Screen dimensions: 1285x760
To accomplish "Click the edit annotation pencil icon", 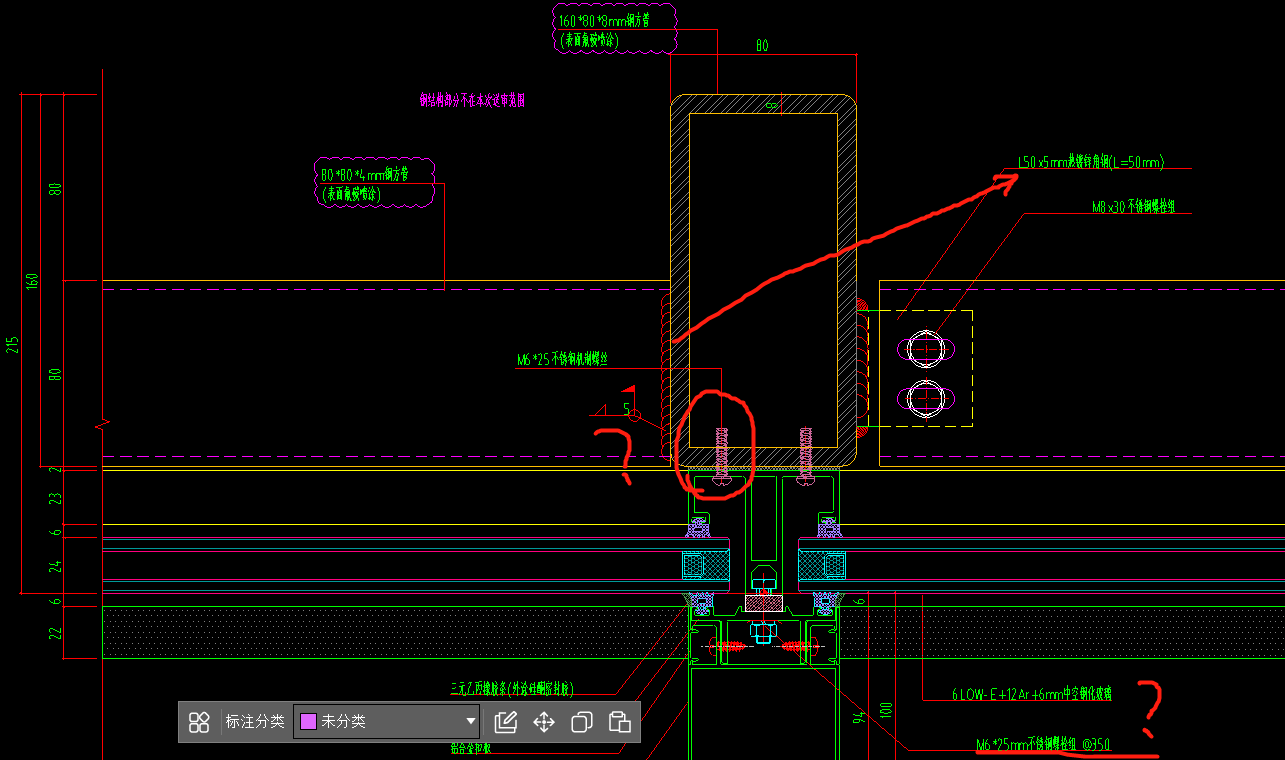I will [505, 722].
